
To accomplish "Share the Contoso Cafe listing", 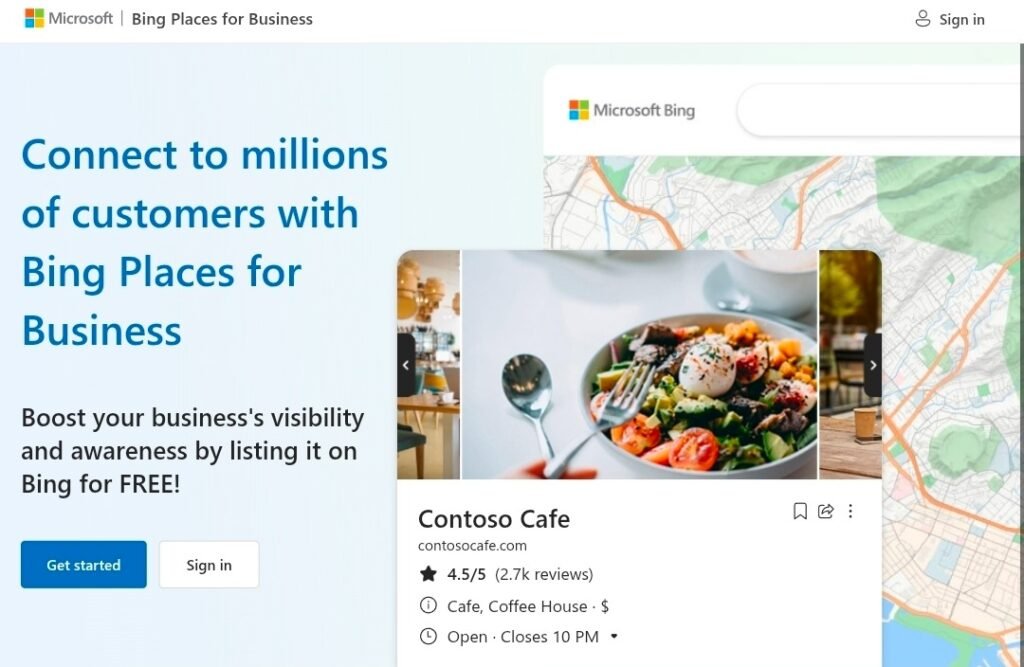I will click(x=826, y=511).
